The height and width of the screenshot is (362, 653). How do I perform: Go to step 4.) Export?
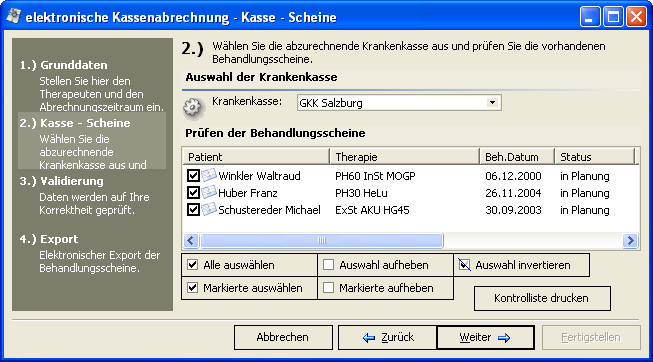(x=49, y=239)
